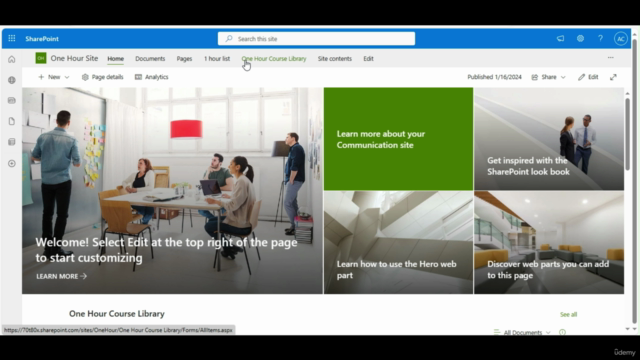Expand the All Documents view dropdown
Image resolution: width=640 pixels, height=360 pixels.
522,333
